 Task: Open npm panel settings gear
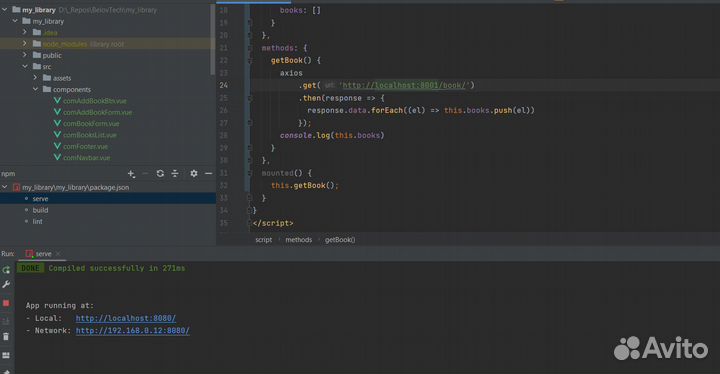click(194, 174)
